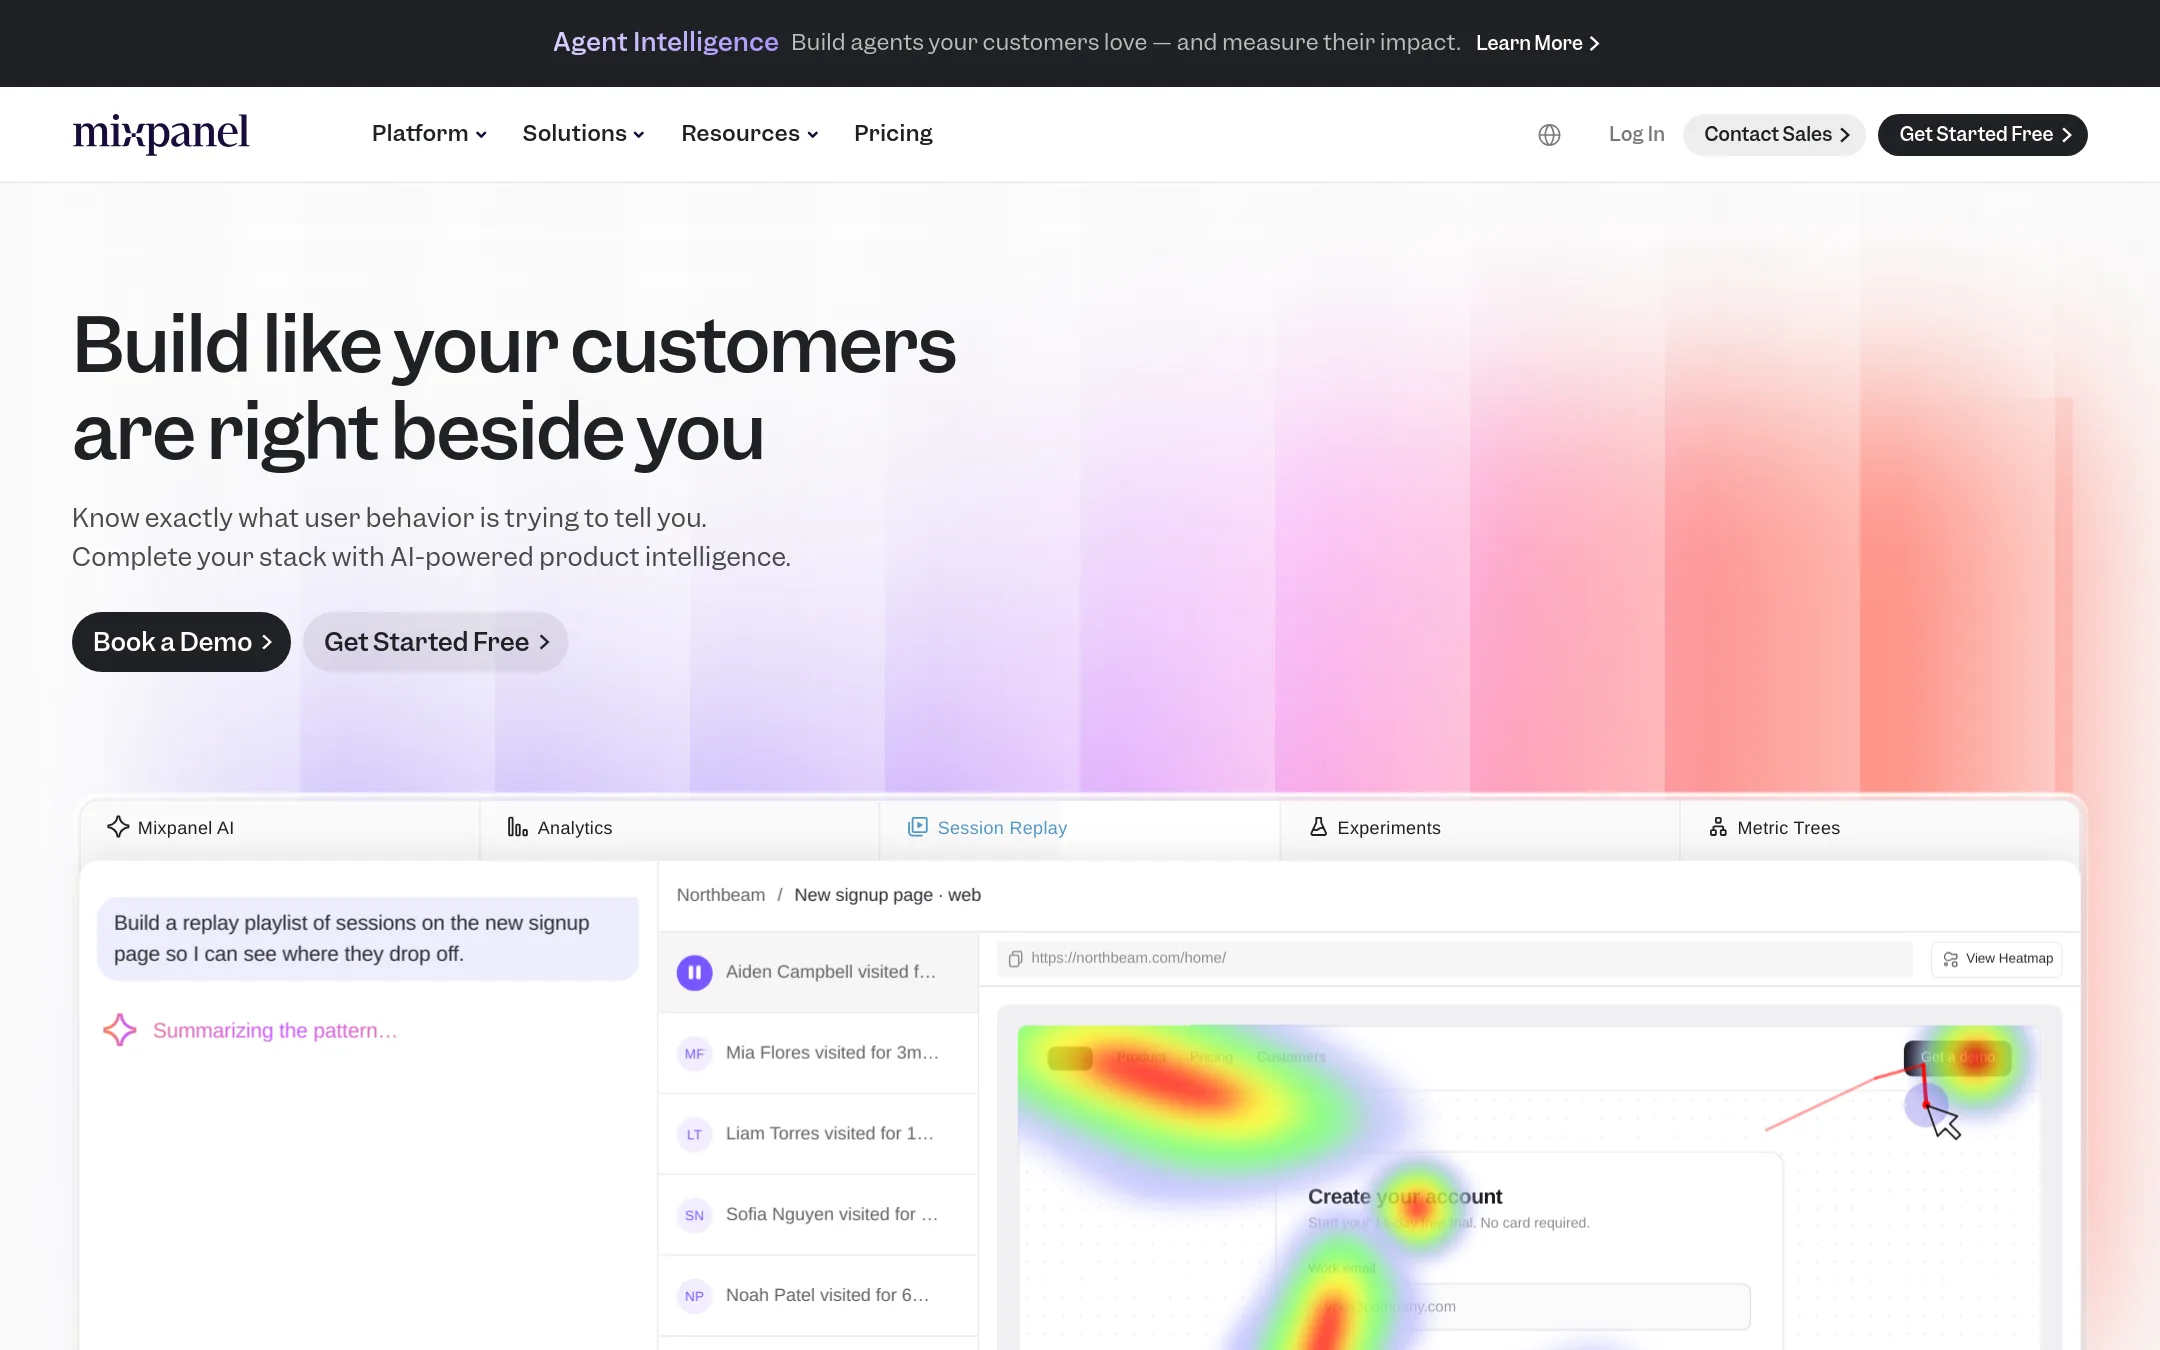2160x1350 pixels.
Task: Click the heatmap replay preview
Action: [1529, 1180]
